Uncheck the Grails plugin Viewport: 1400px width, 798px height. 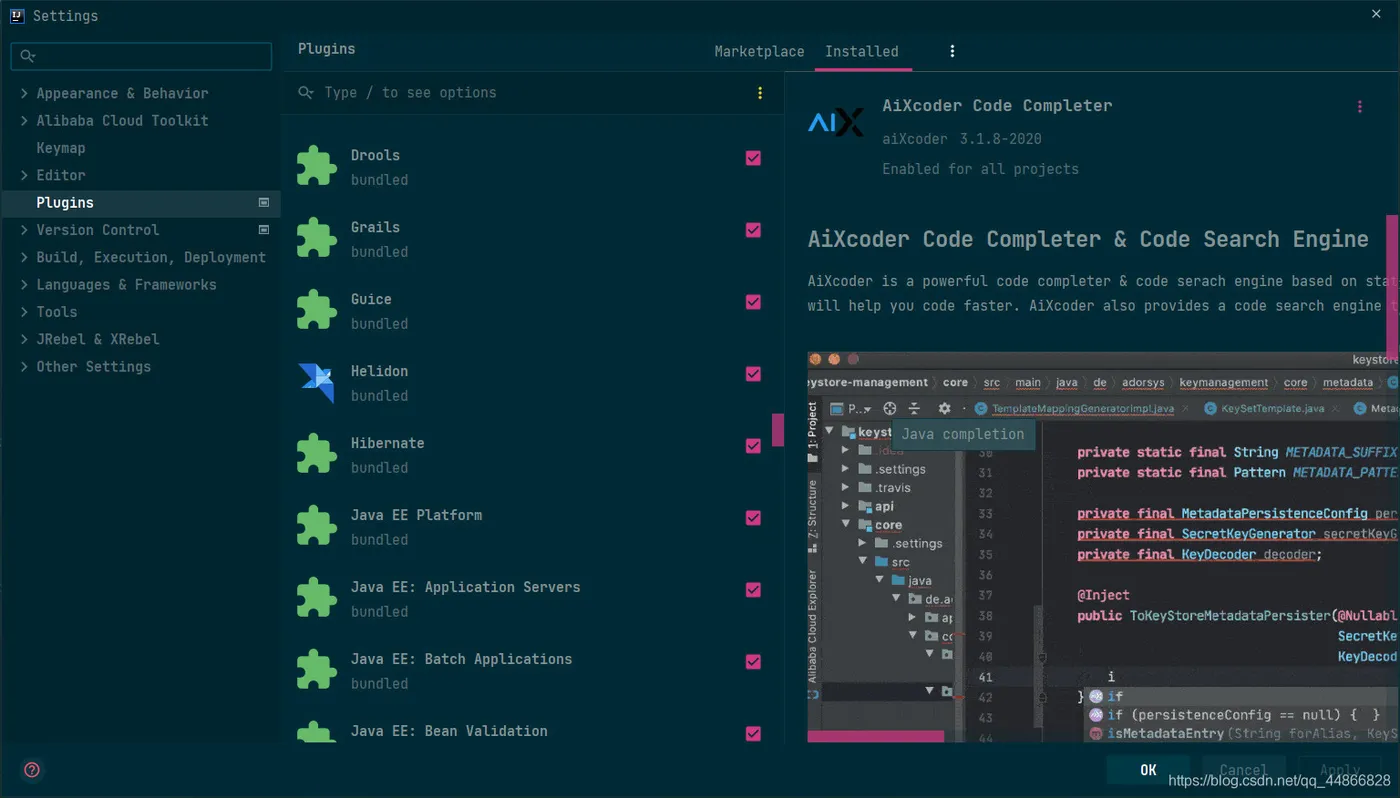coord(753,230)
